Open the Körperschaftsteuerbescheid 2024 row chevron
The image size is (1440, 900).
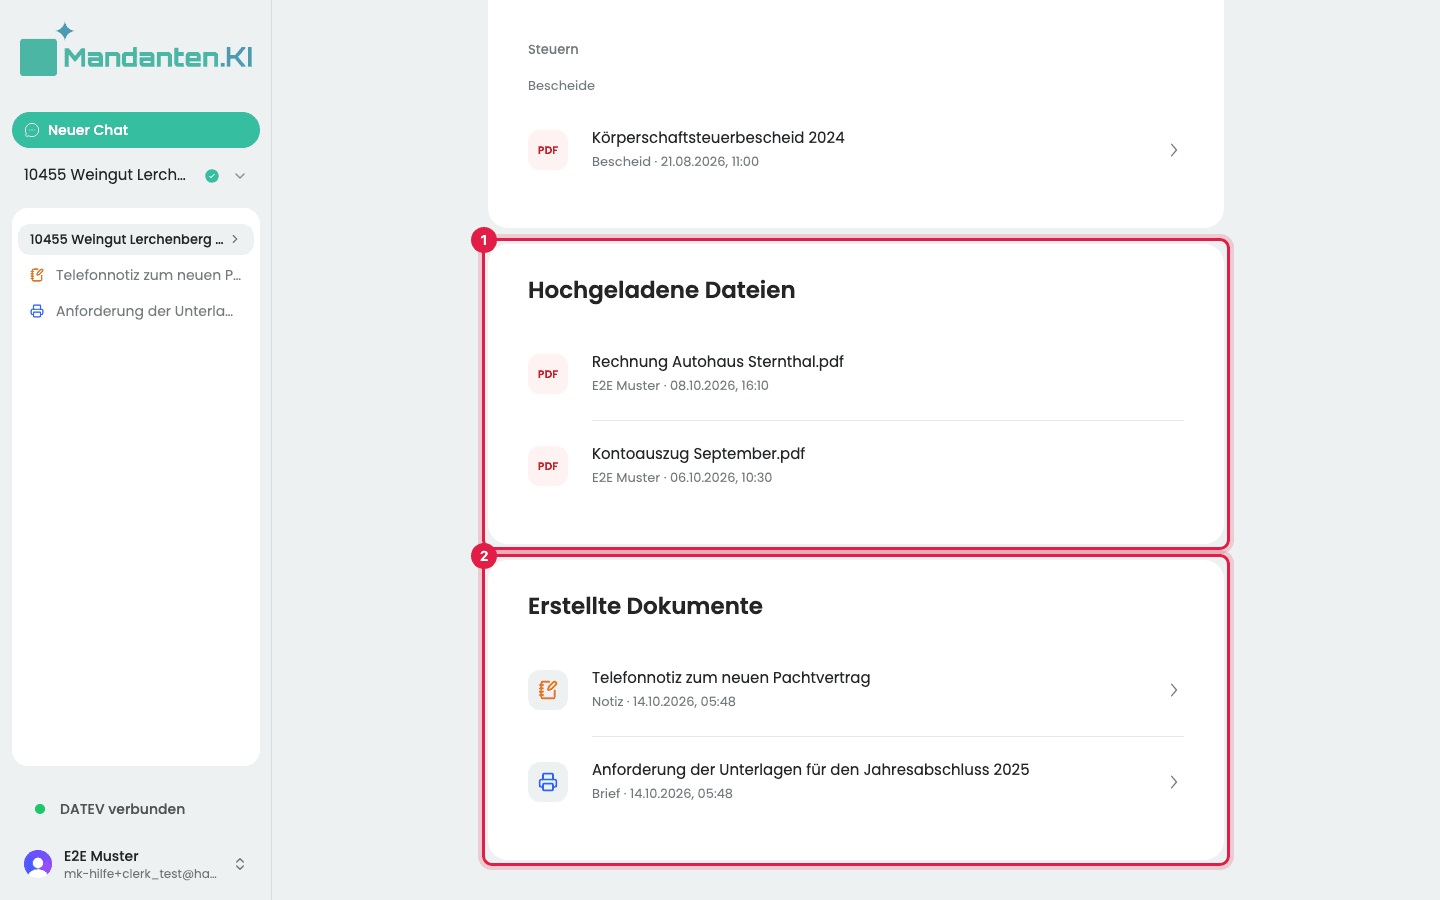pos(1174,150)
